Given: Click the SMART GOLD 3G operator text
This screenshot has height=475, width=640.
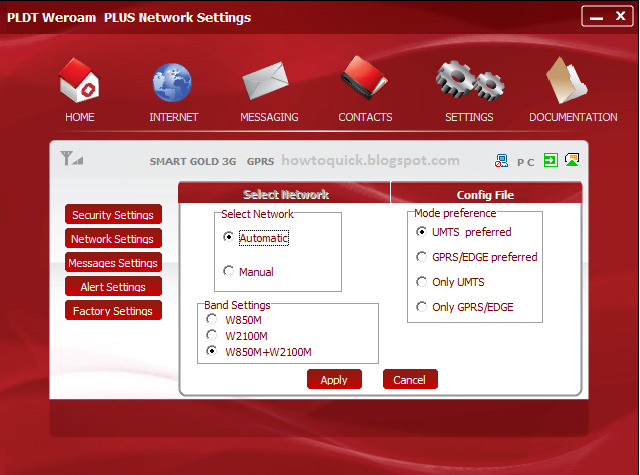Looking at the screenshot, I should pyautogui.click(x=193, y=161).
